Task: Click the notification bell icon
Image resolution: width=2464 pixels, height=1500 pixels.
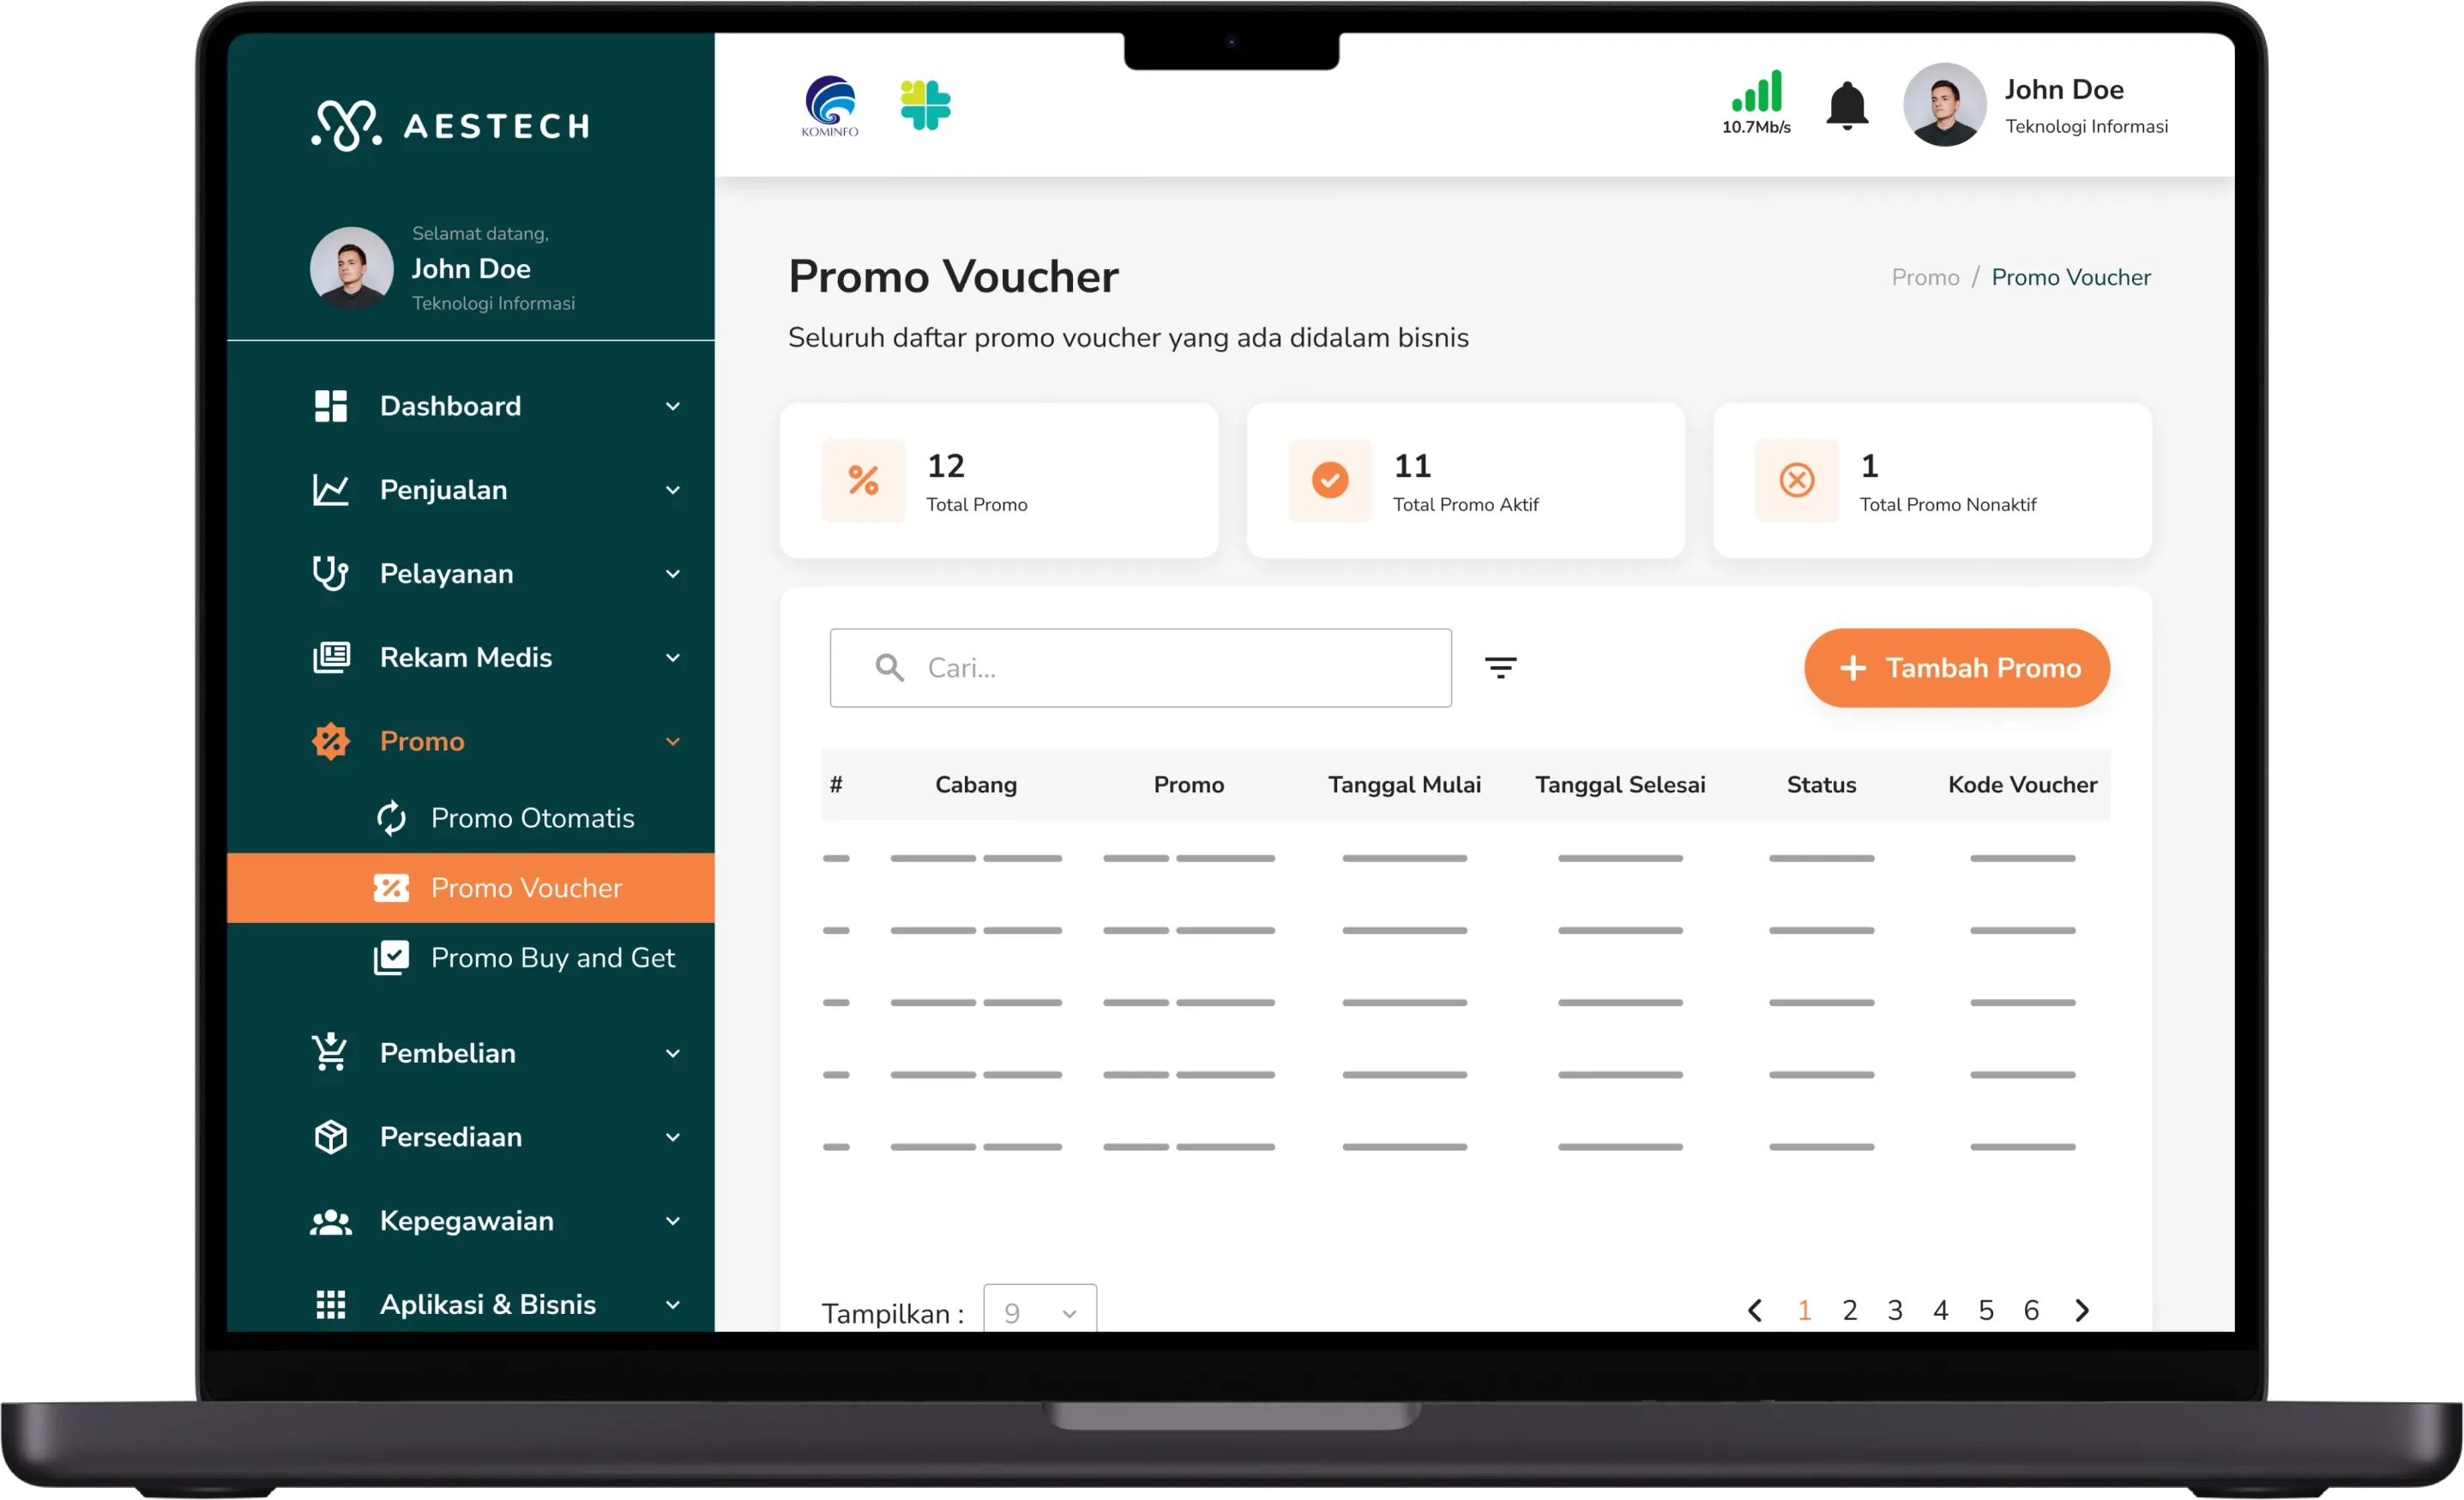Action: click(x=1846, y=107)
